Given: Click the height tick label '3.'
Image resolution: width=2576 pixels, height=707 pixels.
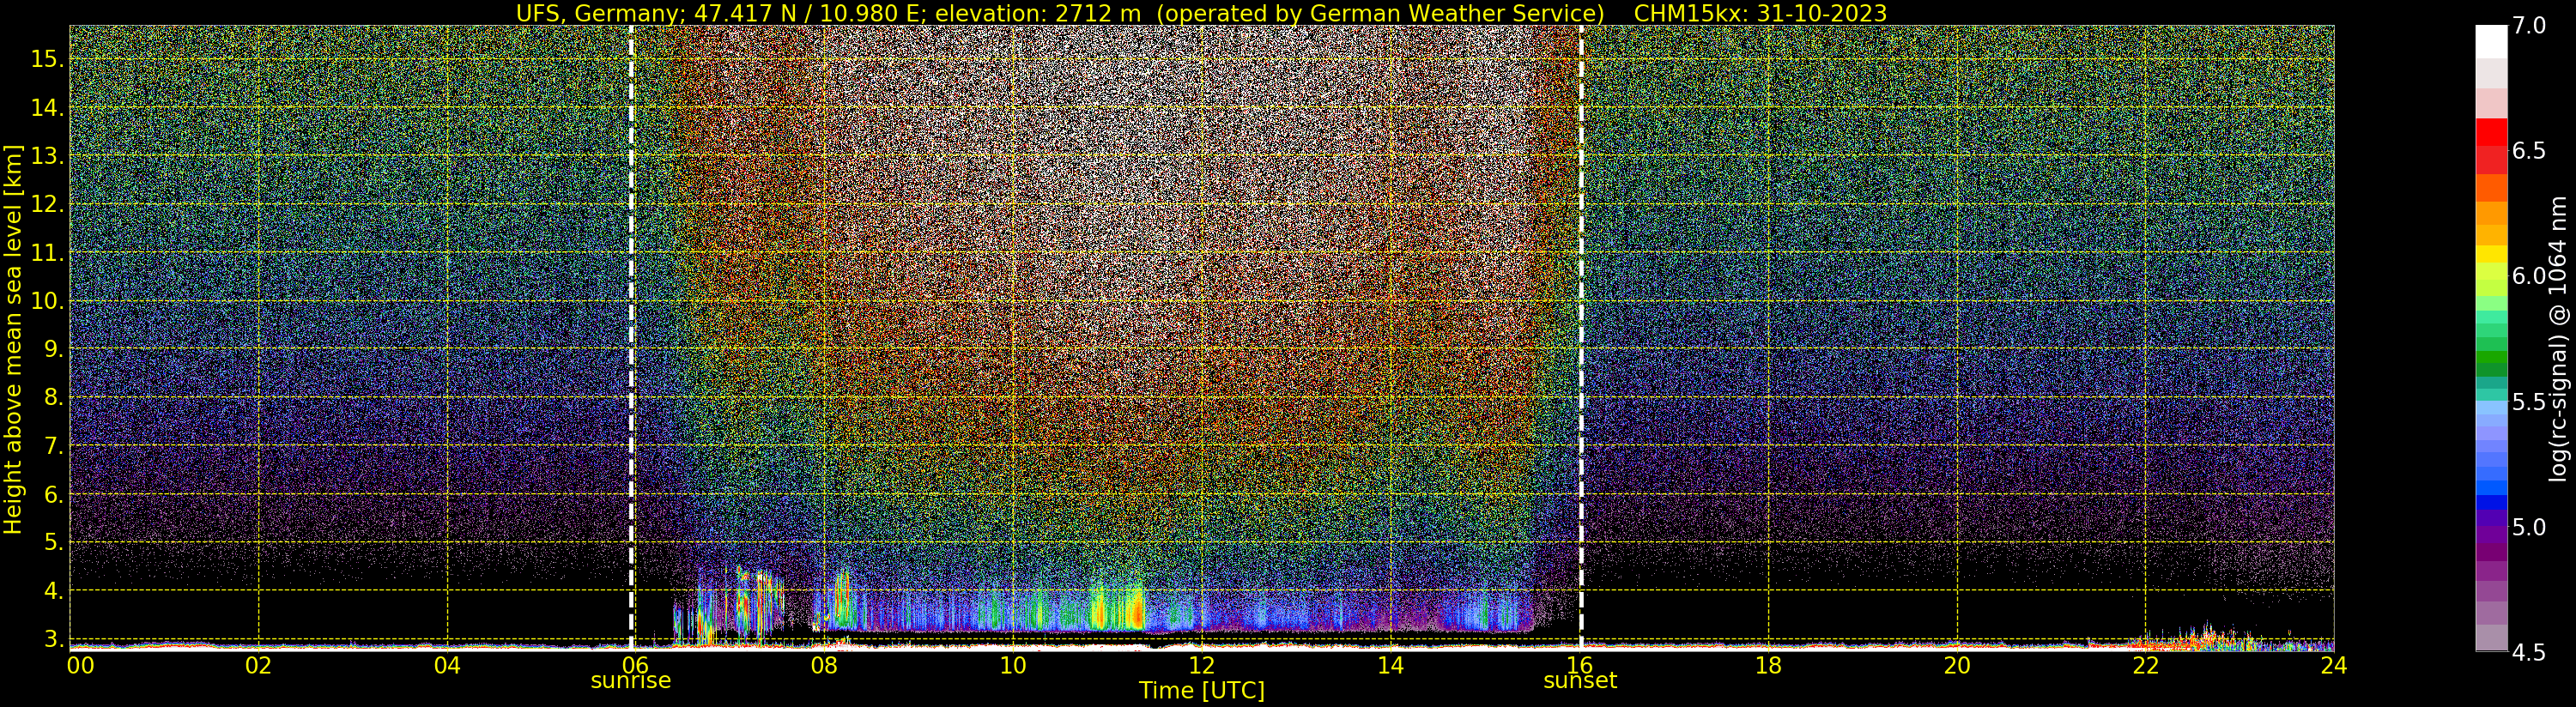Looking at the screenshot, I should (x=53, y=639).
